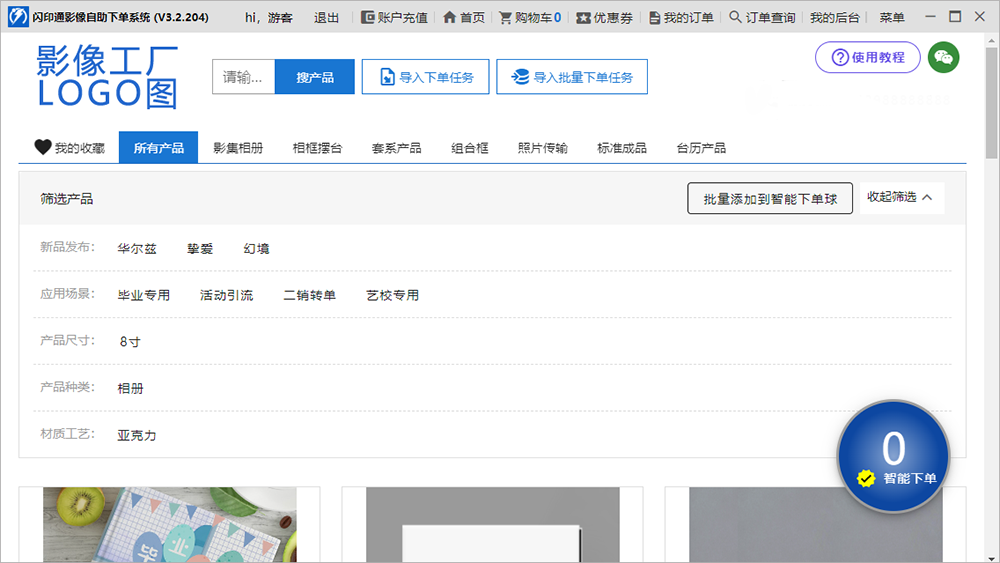
Task: Click the product search input field
Action: 243,77
